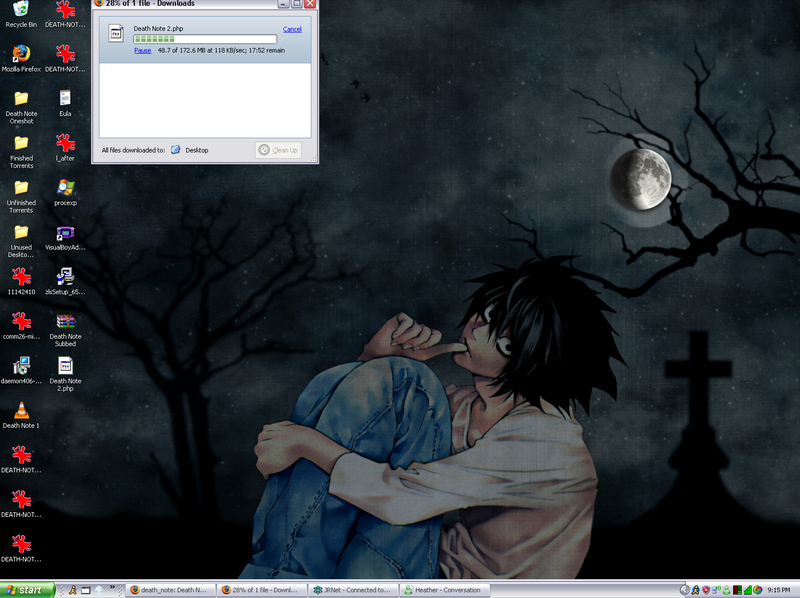Click the green user messenger tray icon
800x598 pixels.
click(x=726, y=590)
